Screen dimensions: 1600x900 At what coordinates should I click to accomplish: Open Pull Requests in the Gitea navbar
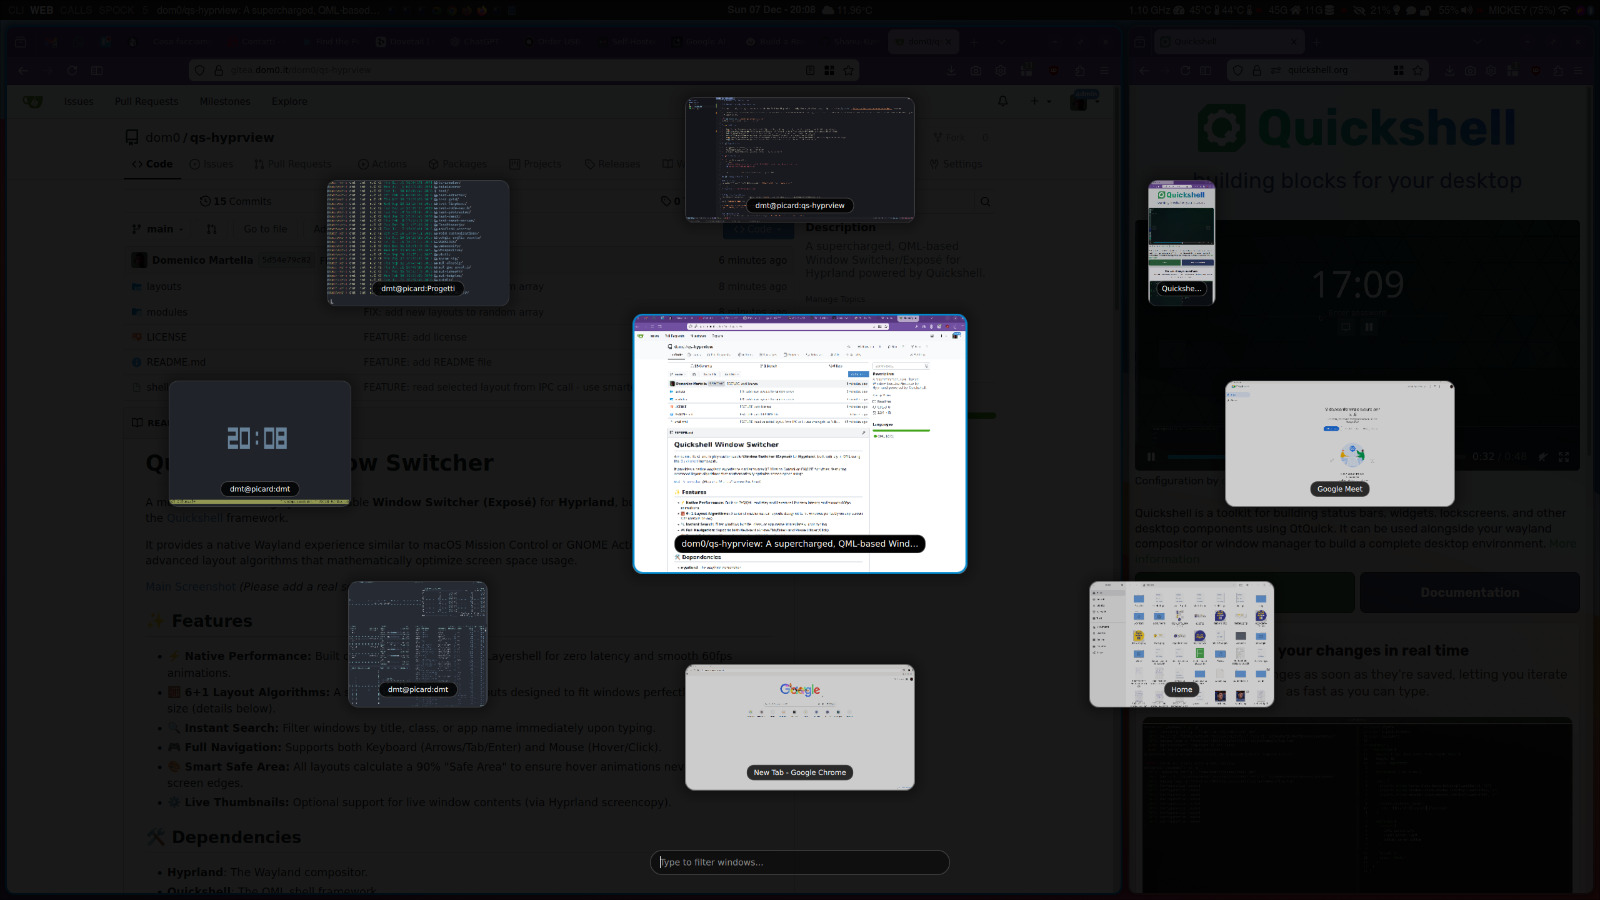[146, 101]
